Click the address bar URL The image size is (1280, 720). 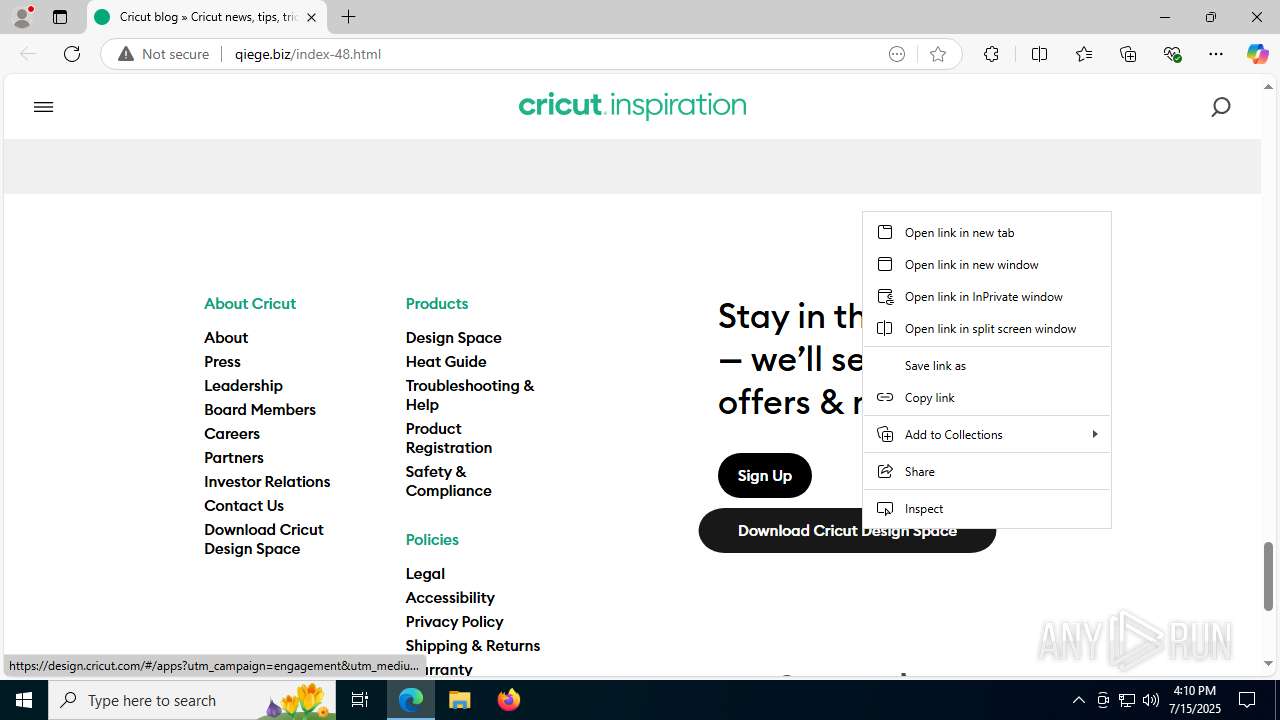308,54
